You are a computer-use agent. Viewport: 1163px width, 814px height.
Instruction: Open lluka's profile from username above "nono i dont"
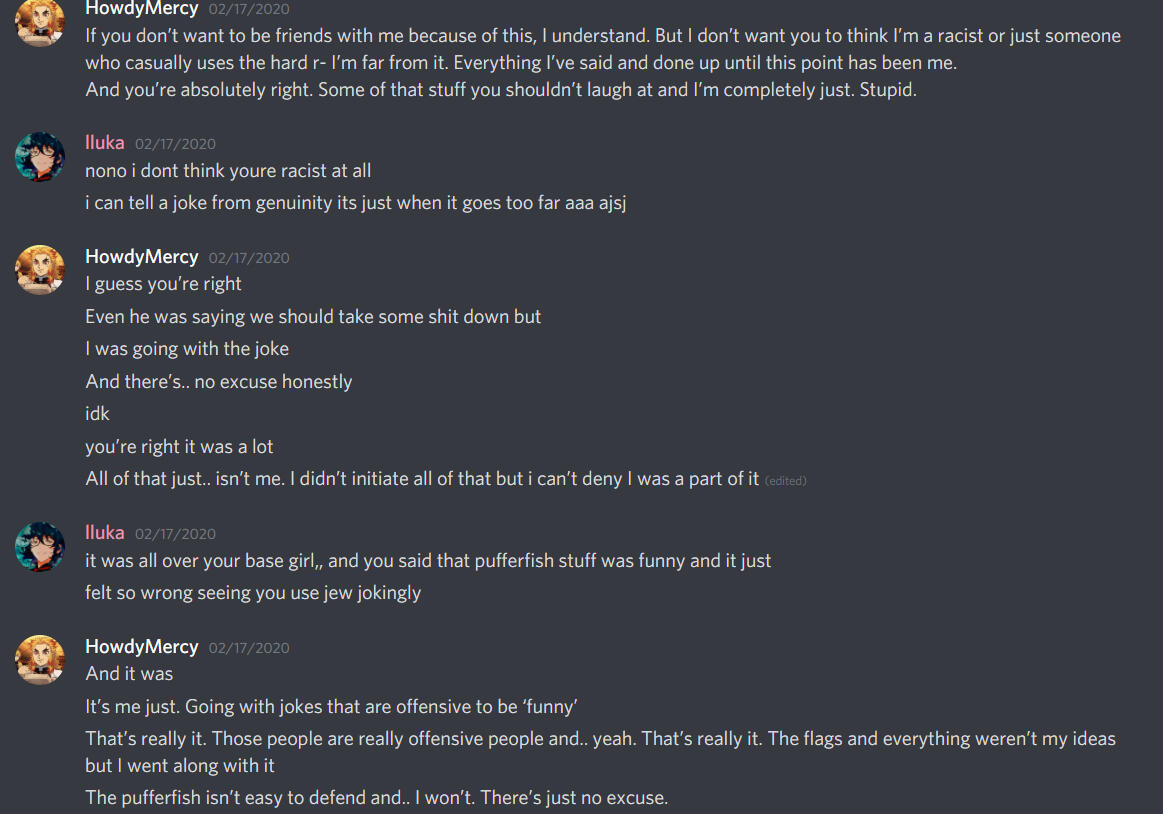[x=105, y=143]
